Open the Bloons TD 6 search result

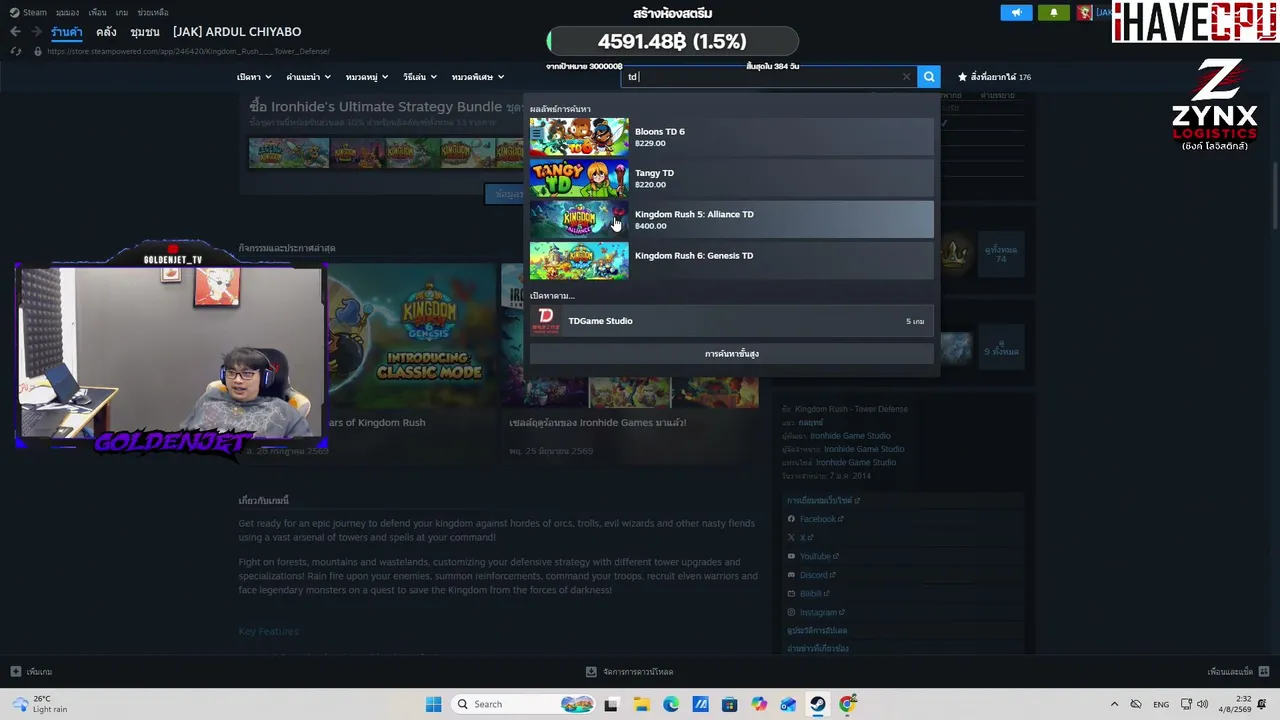tap(731, 137)
